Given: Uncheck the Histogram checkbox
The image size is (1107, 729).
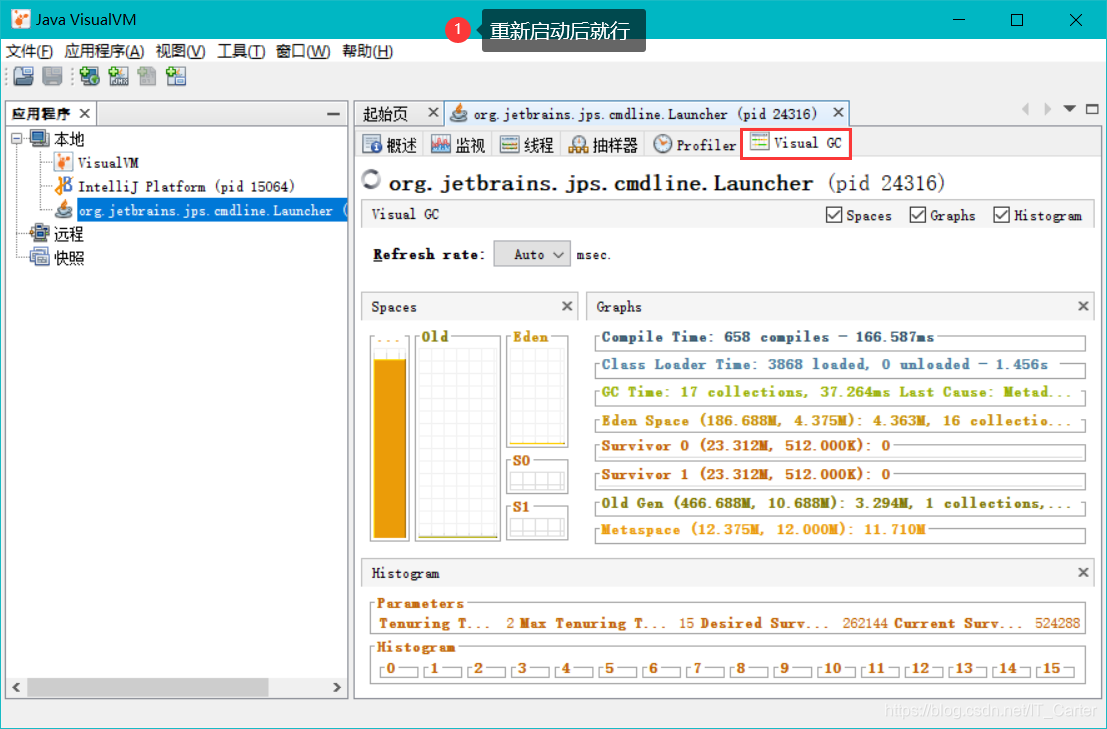Looking at the screenshot, I should tap(1001, 215).
